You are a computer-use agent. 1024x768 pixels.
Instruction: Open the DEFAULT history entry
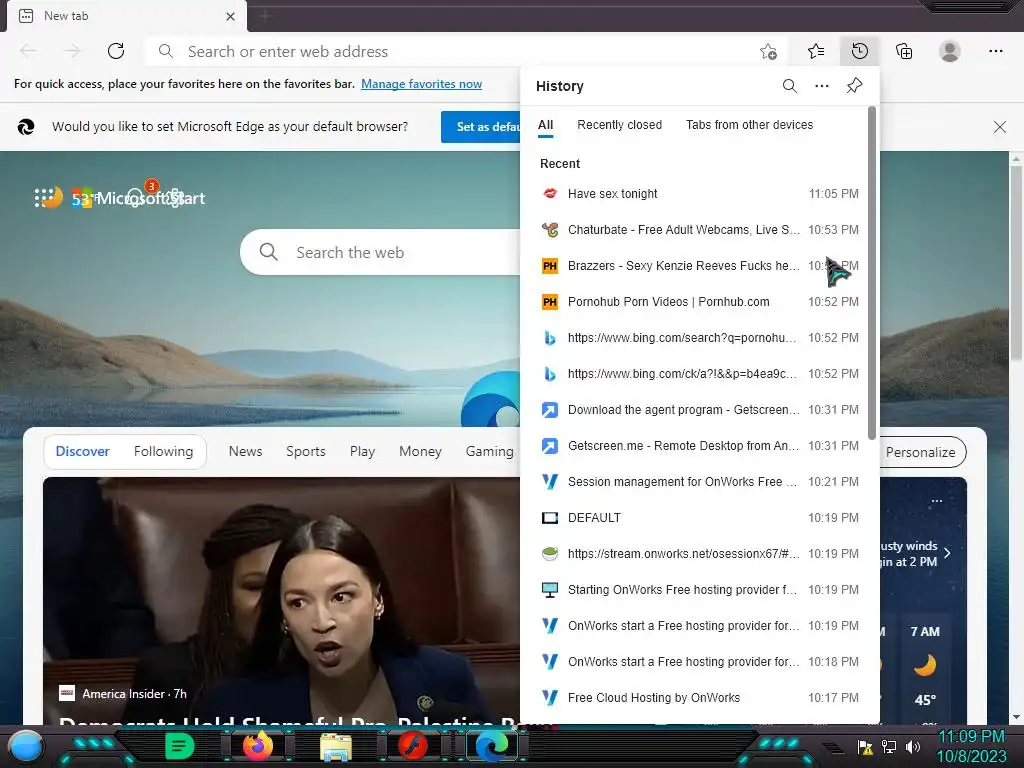point(699,517)
